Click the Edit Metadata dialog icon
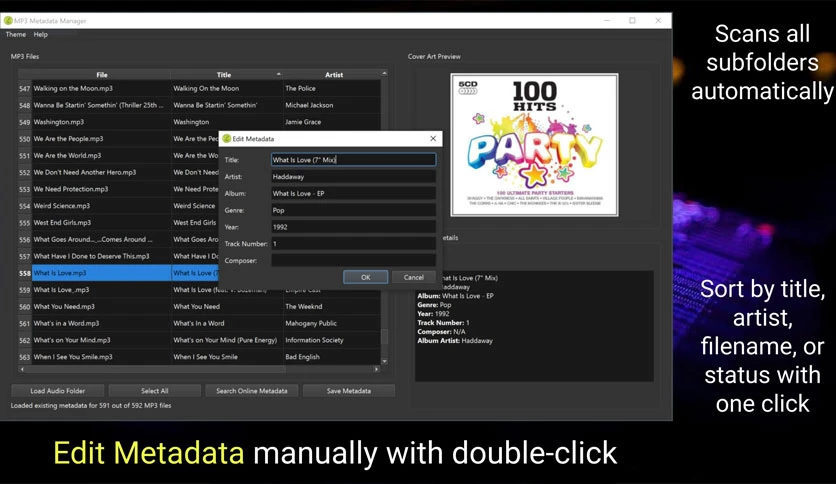 (227, 139)
